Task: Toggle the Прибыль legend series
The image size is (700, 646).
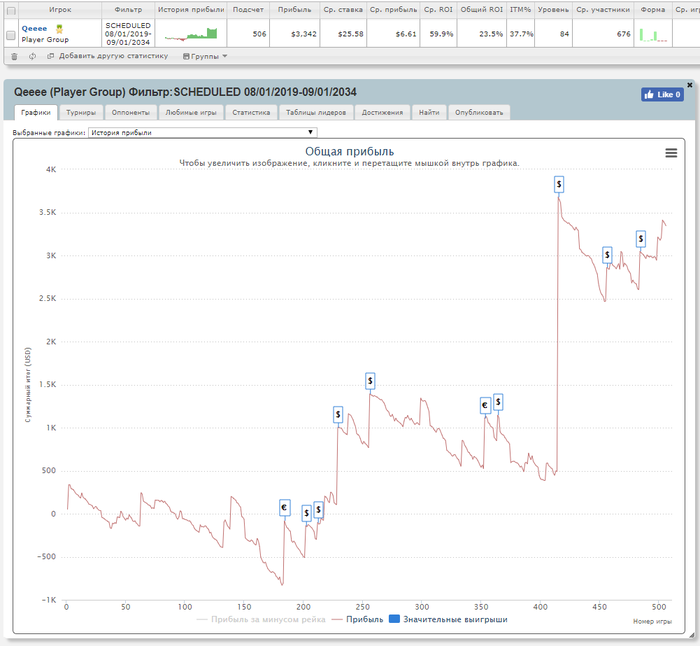Action: click(358, 619)
